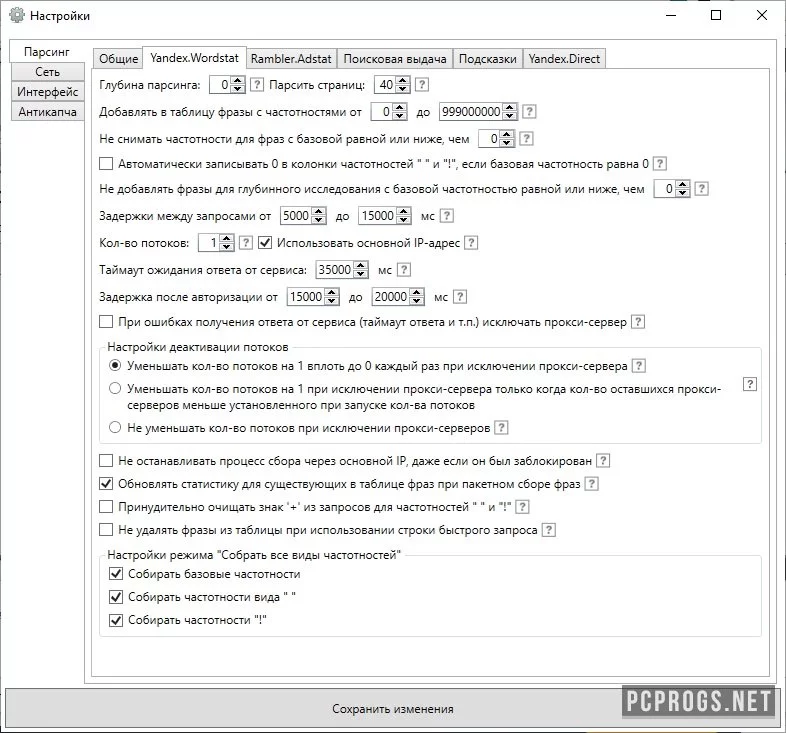Click help icon next to Кол-во потоков

coord(245,243)
